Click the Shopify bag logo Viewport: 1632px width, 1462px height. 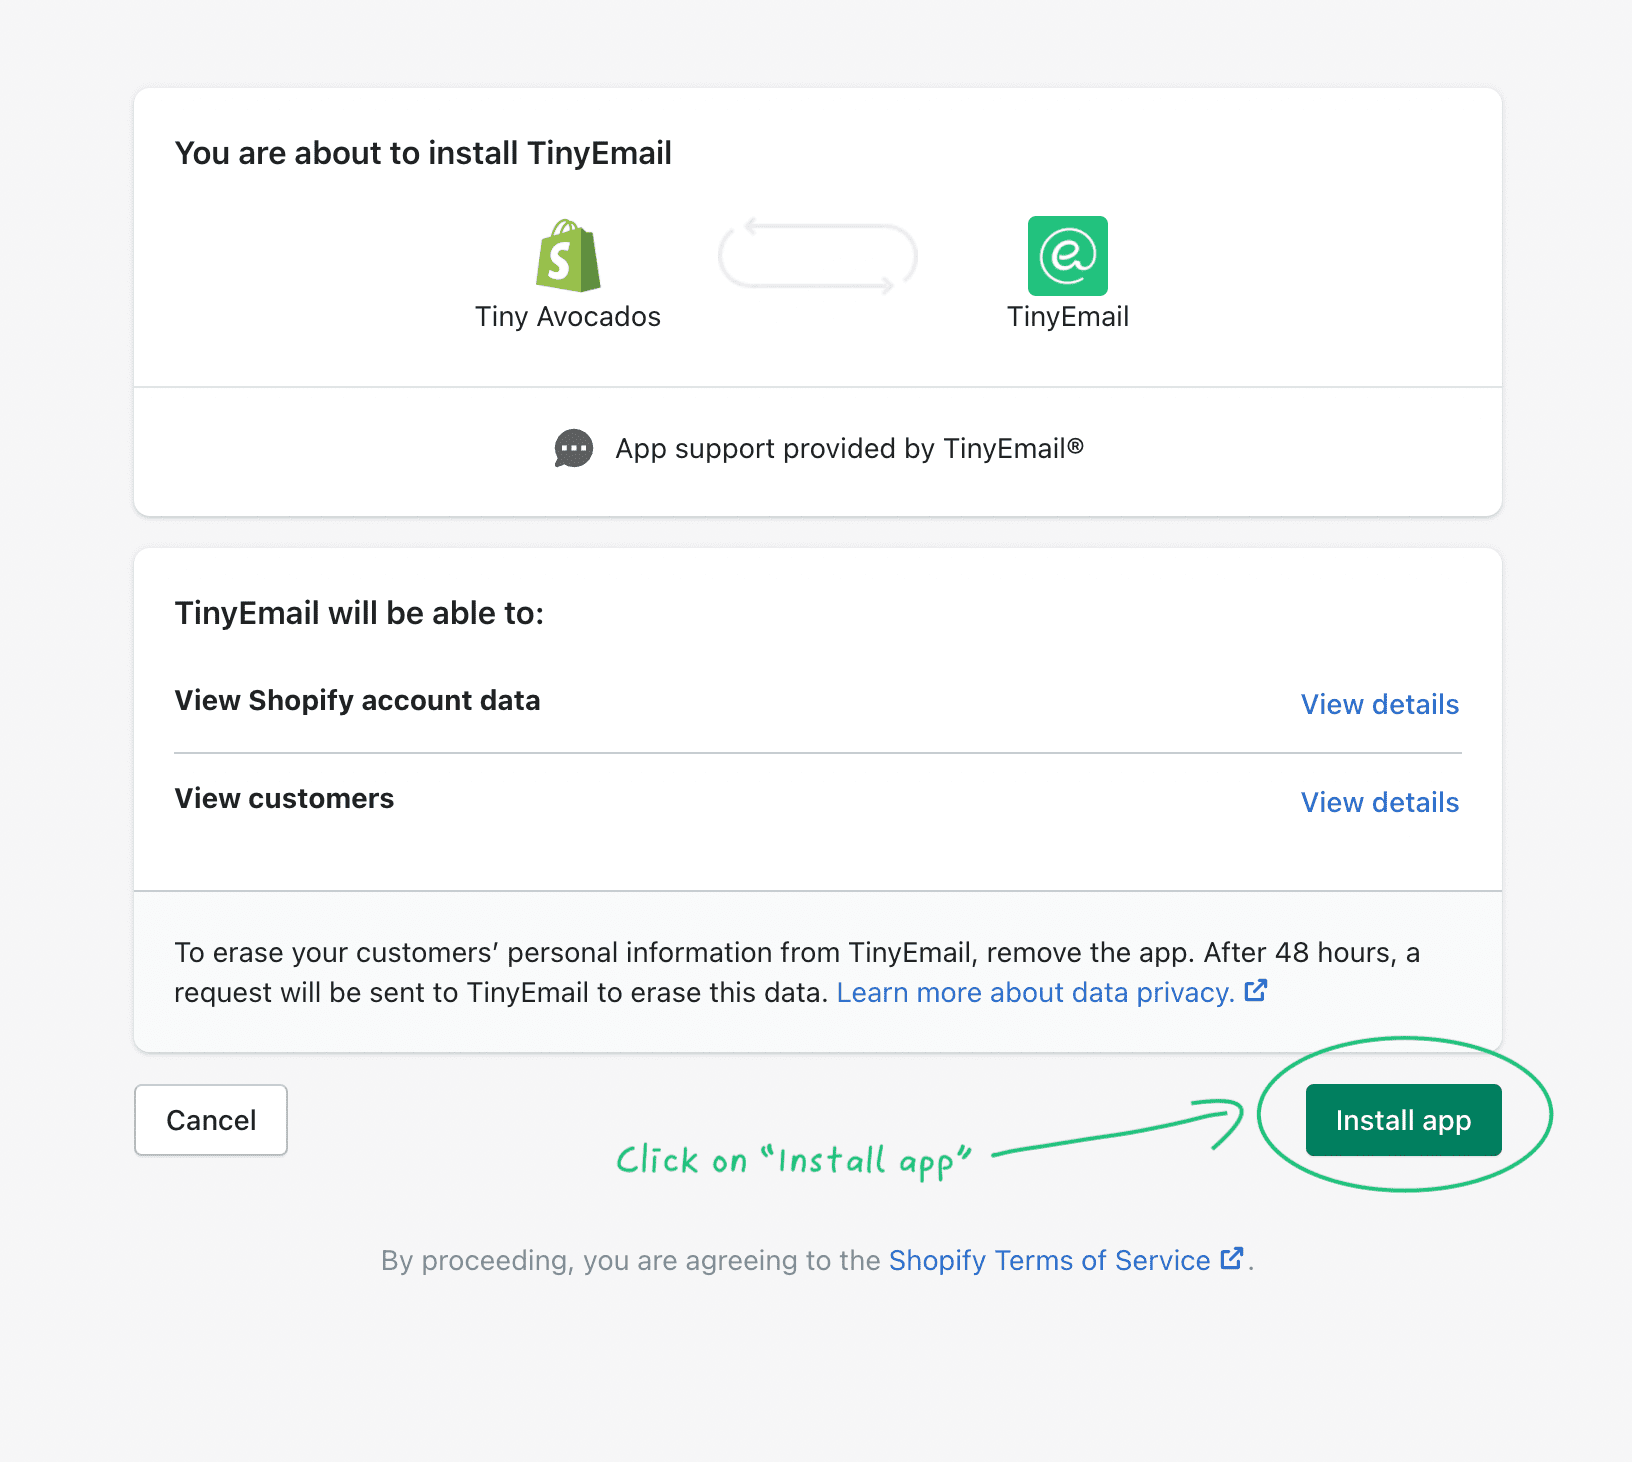pyautogui.click(x=568, y=256)
